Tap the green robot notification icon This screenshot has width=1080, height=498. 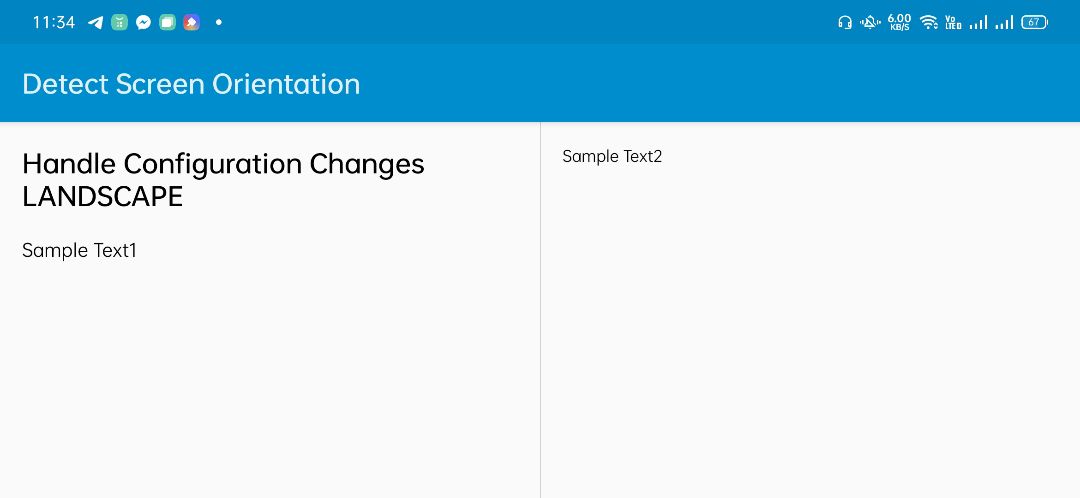[x=120, y=22]
